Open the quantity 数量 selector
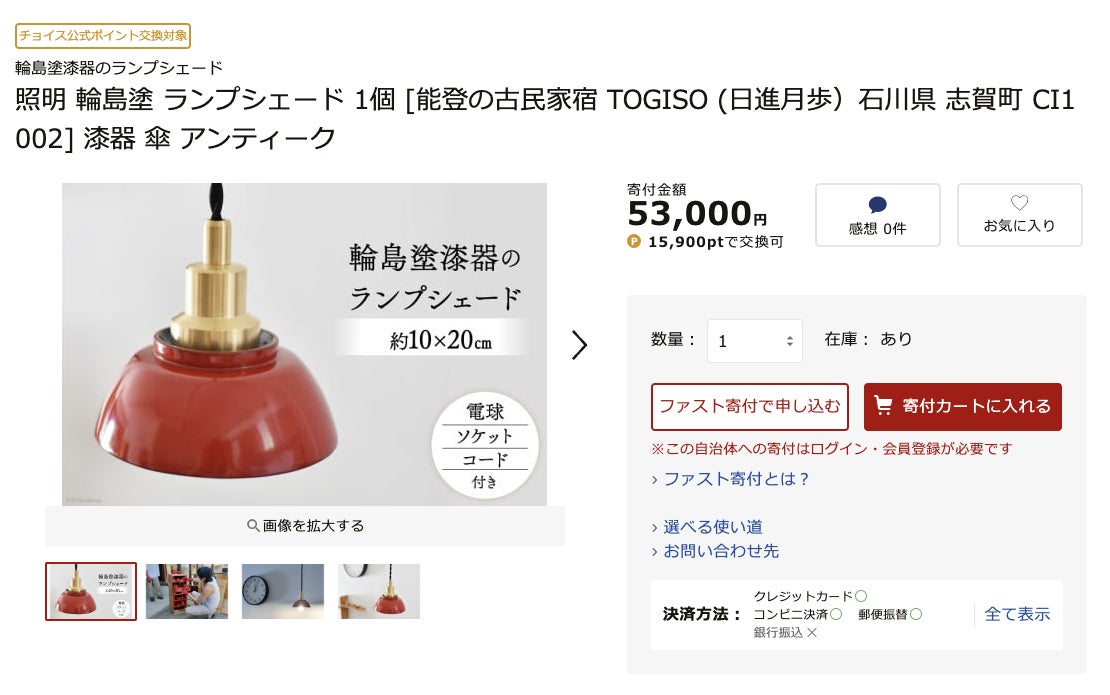The height and width of the screenshot is (695, 1110). (x=755, y=341)
